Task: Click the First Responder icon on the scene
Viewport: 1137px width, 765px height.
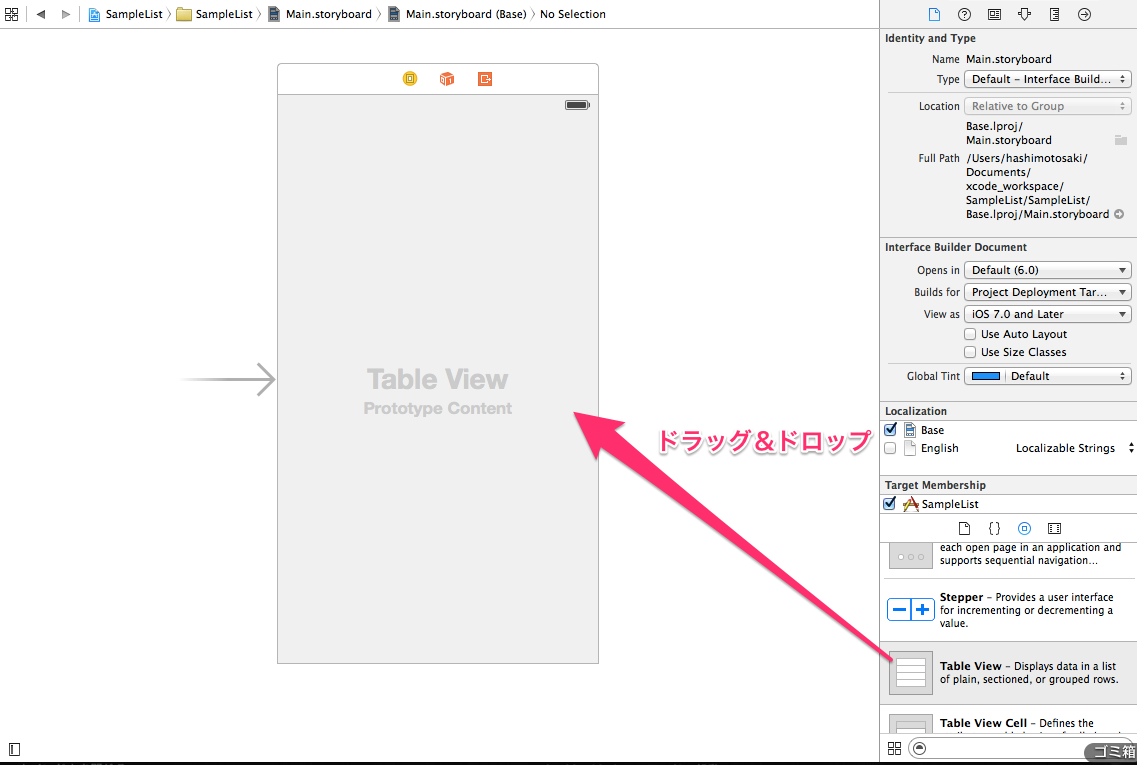Action: [x=446, y=78]
